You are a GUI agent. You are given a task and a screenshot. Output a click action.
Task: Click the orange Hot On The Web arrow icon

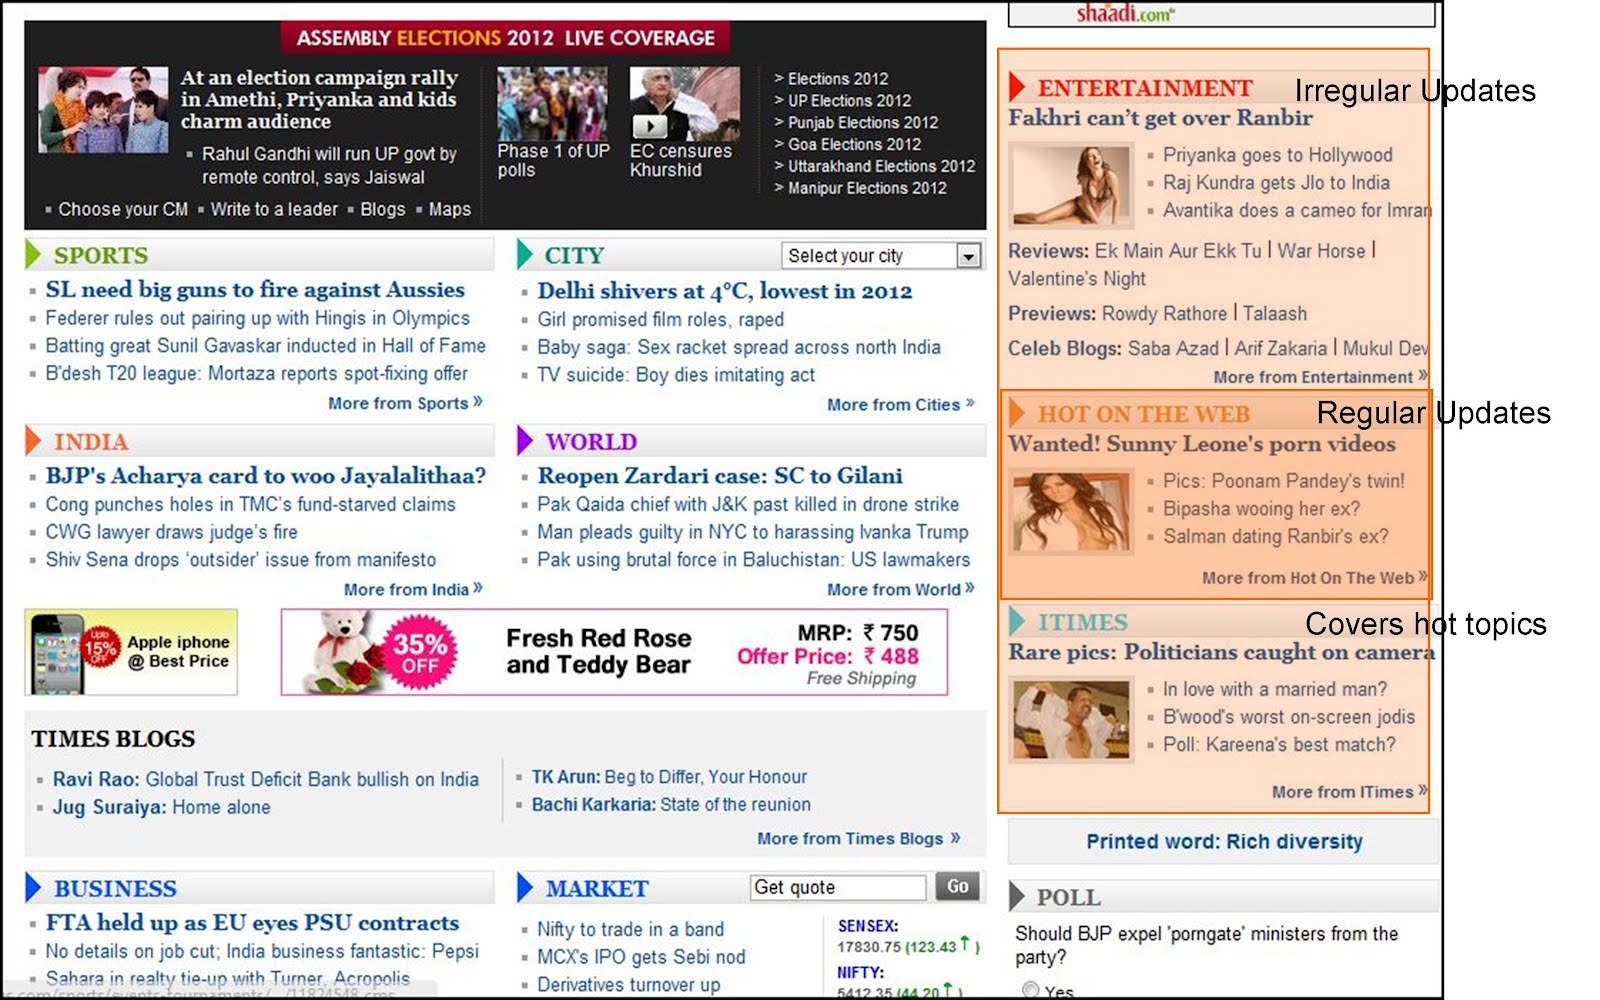tap(1017, 413)
